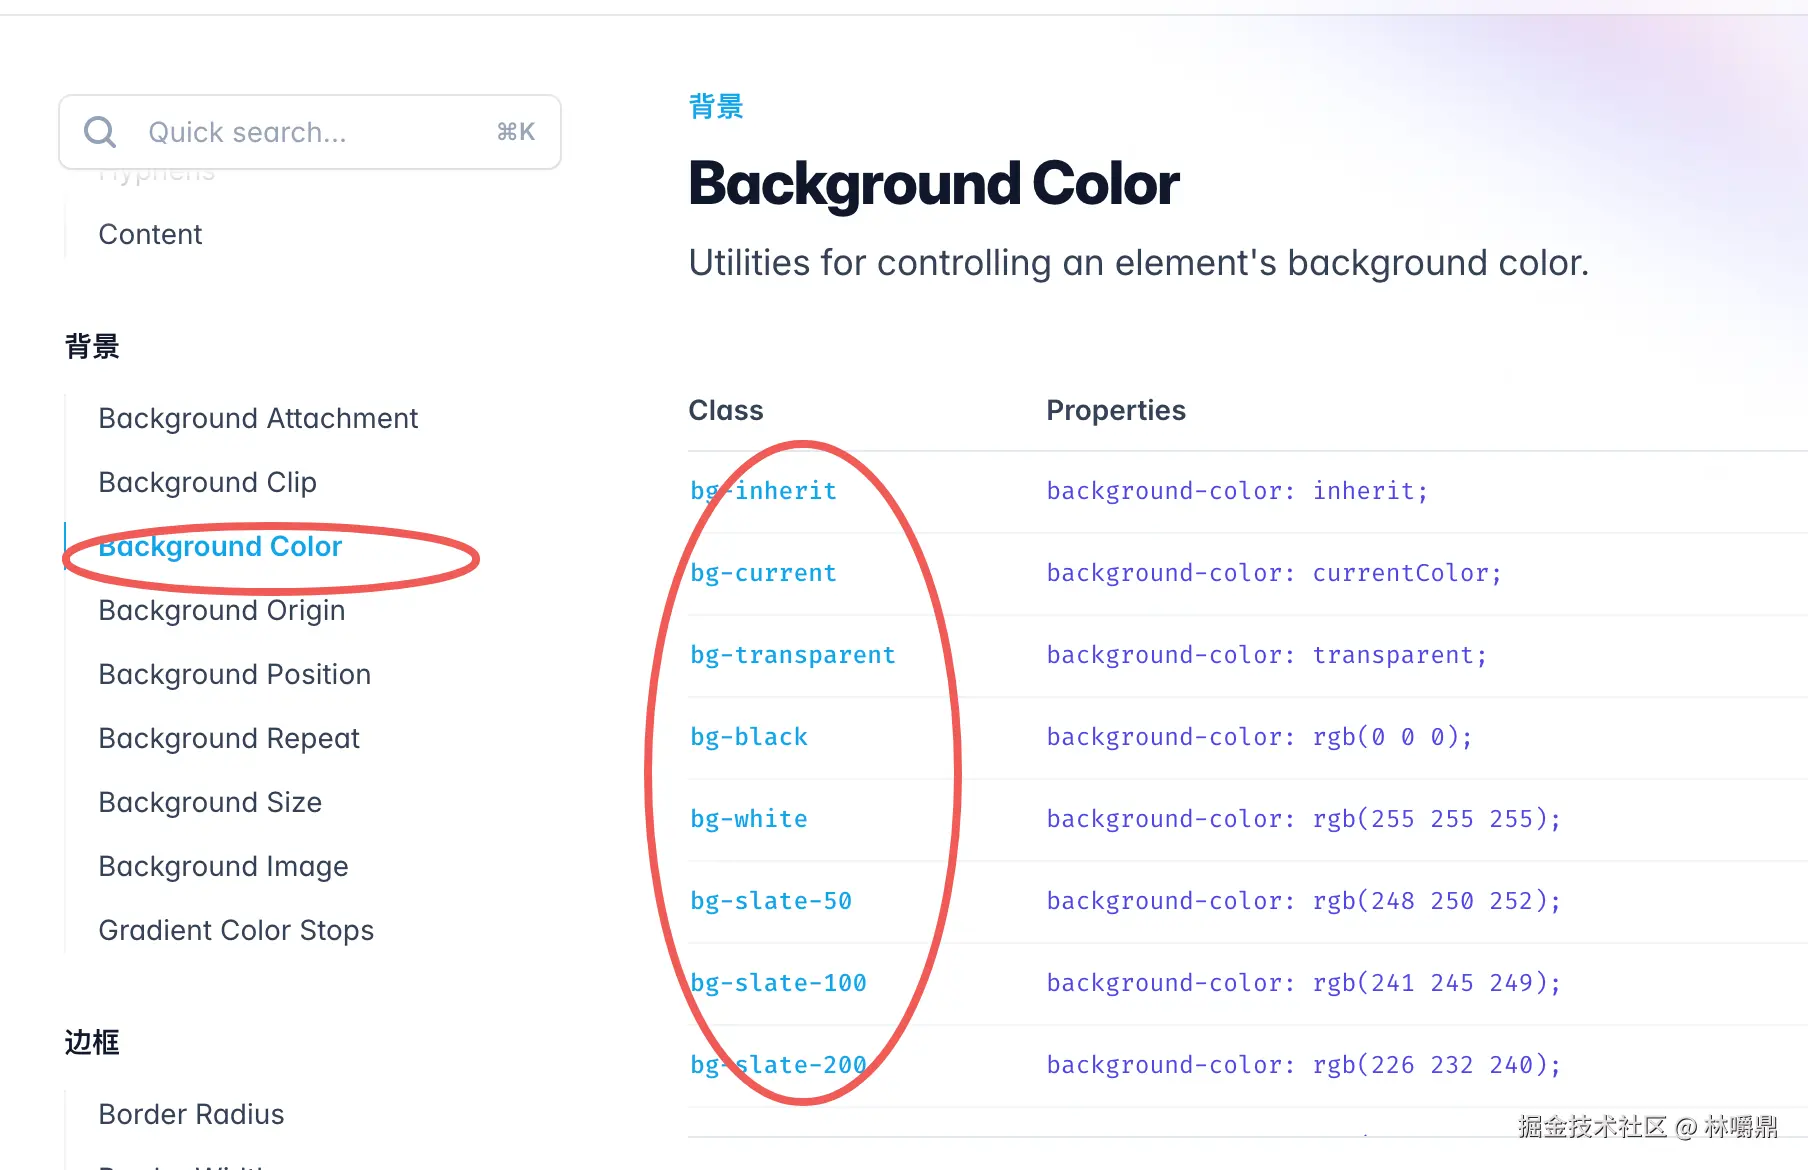Select Background Color in sidebar
Viewport: 1808px width, 1170px height.
pyautogui.click(x=220, y=547)
